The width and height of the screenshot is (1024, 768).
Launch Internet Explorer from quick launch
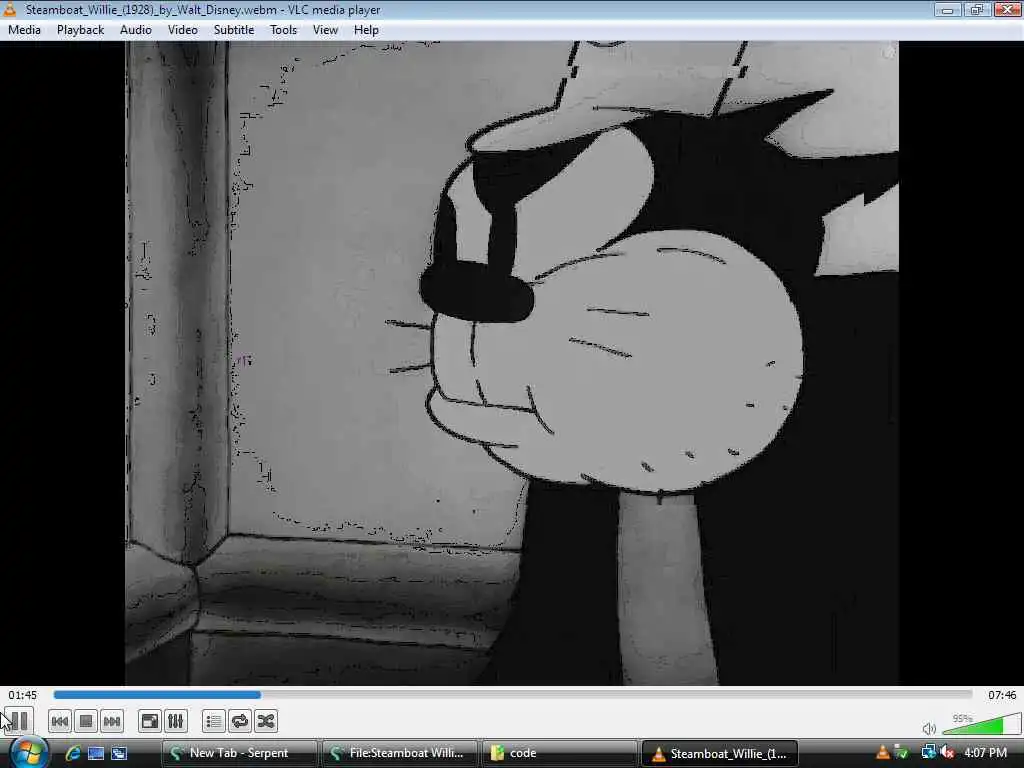click(72, 753)
